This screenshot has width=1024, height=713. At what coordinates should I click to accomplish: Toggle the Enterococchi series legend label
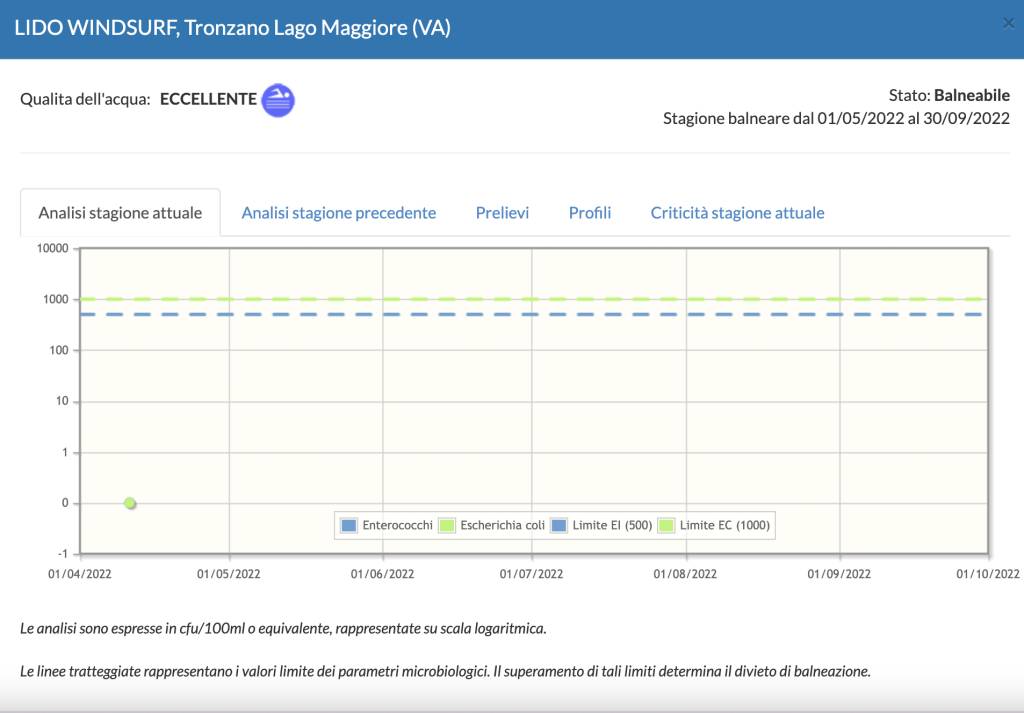398,525
